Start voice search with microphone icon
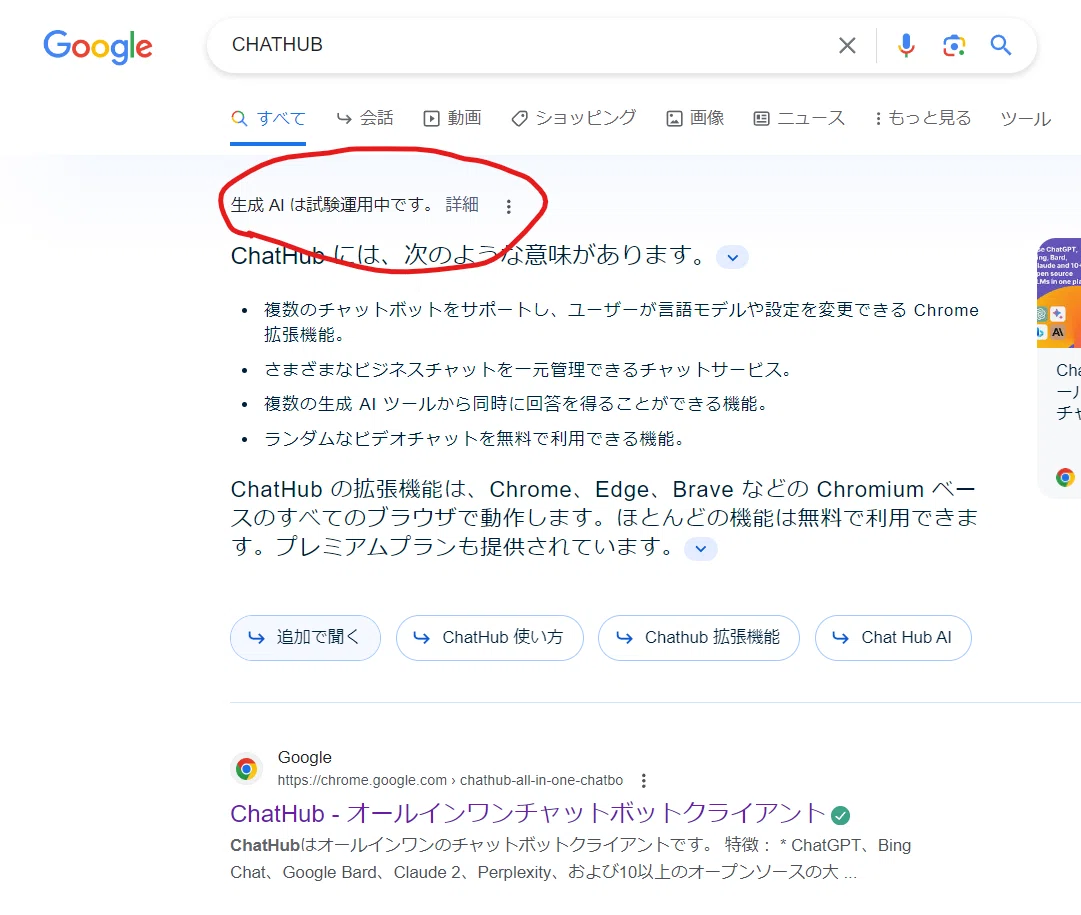This screenshot has height=915, width=1081. click(x=906, y=46)
